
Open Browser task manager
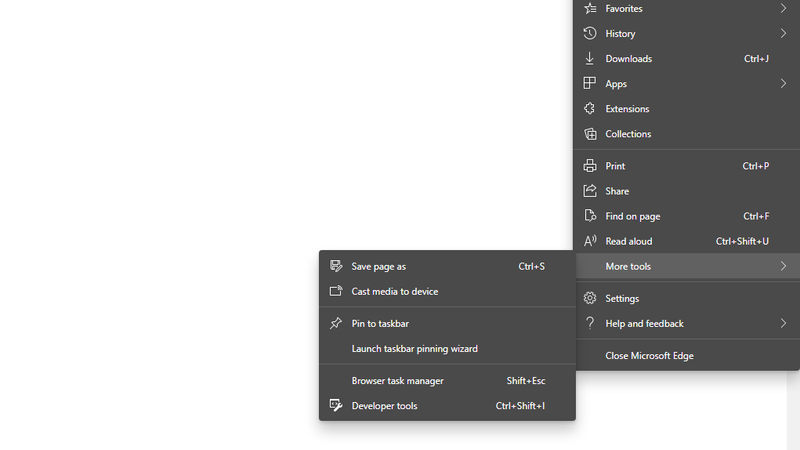coord(447,380)
